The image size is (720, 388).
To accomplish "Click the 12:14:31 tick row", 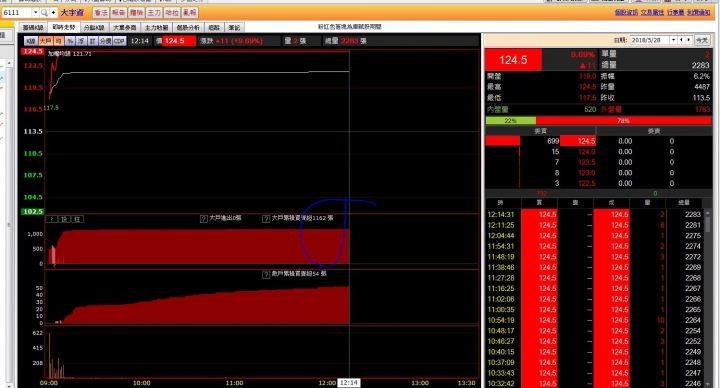I will pos(595,214).
